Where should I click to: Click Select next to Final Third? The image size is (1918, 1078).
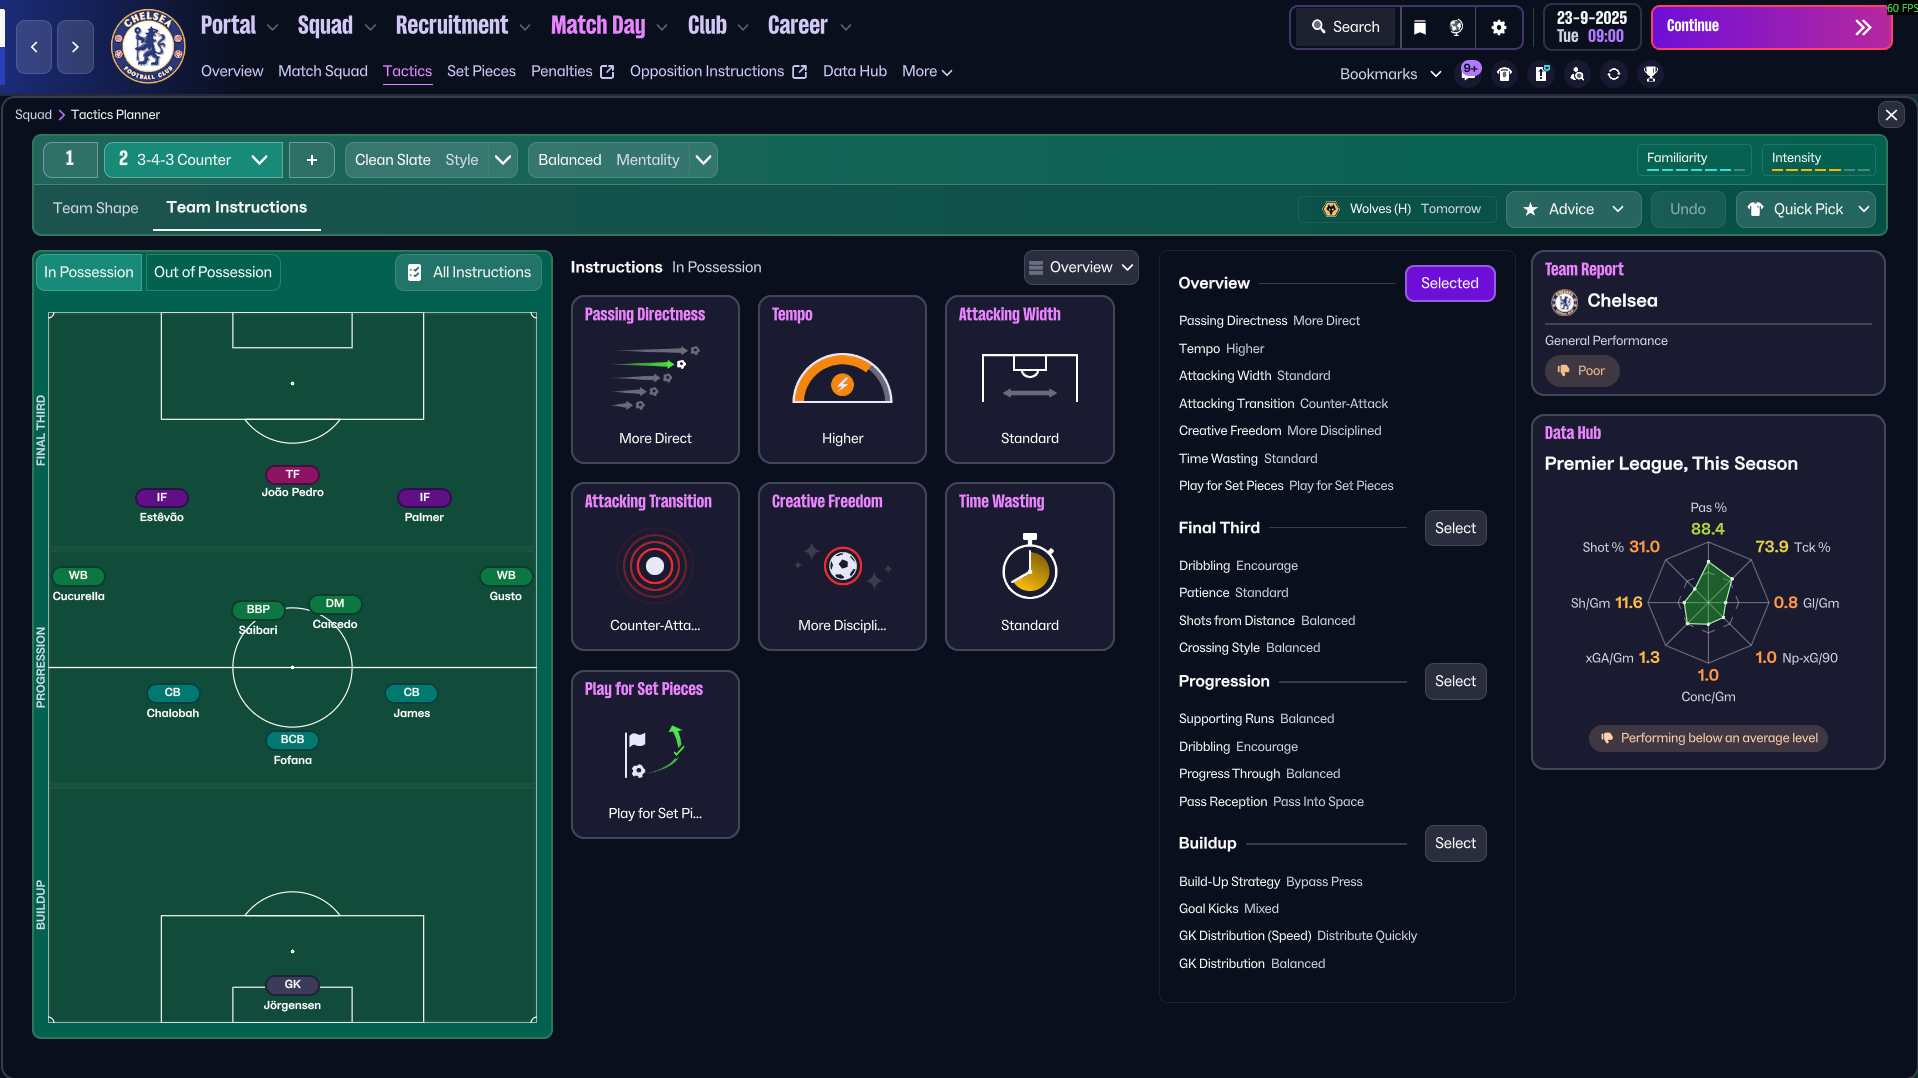(1455, 528)
